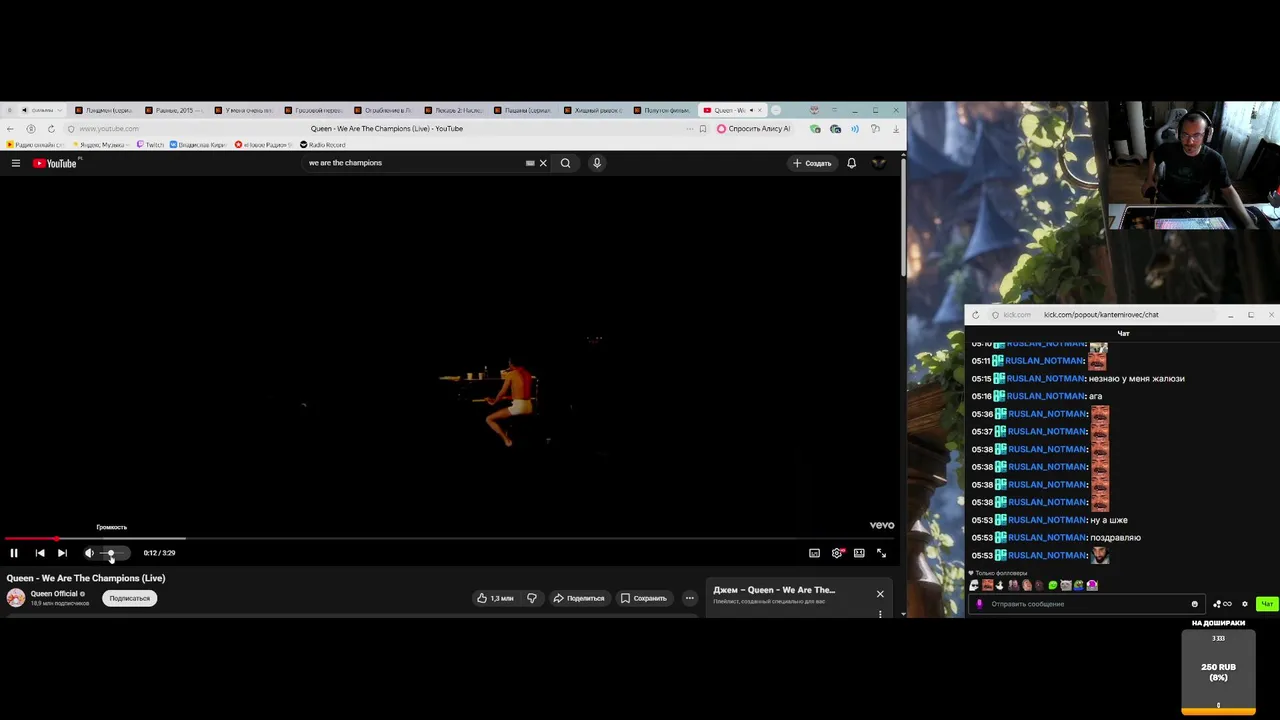Screen dimensions: 1280x720
Task: Save the video with Сохранить
Action: pos(644,598)
